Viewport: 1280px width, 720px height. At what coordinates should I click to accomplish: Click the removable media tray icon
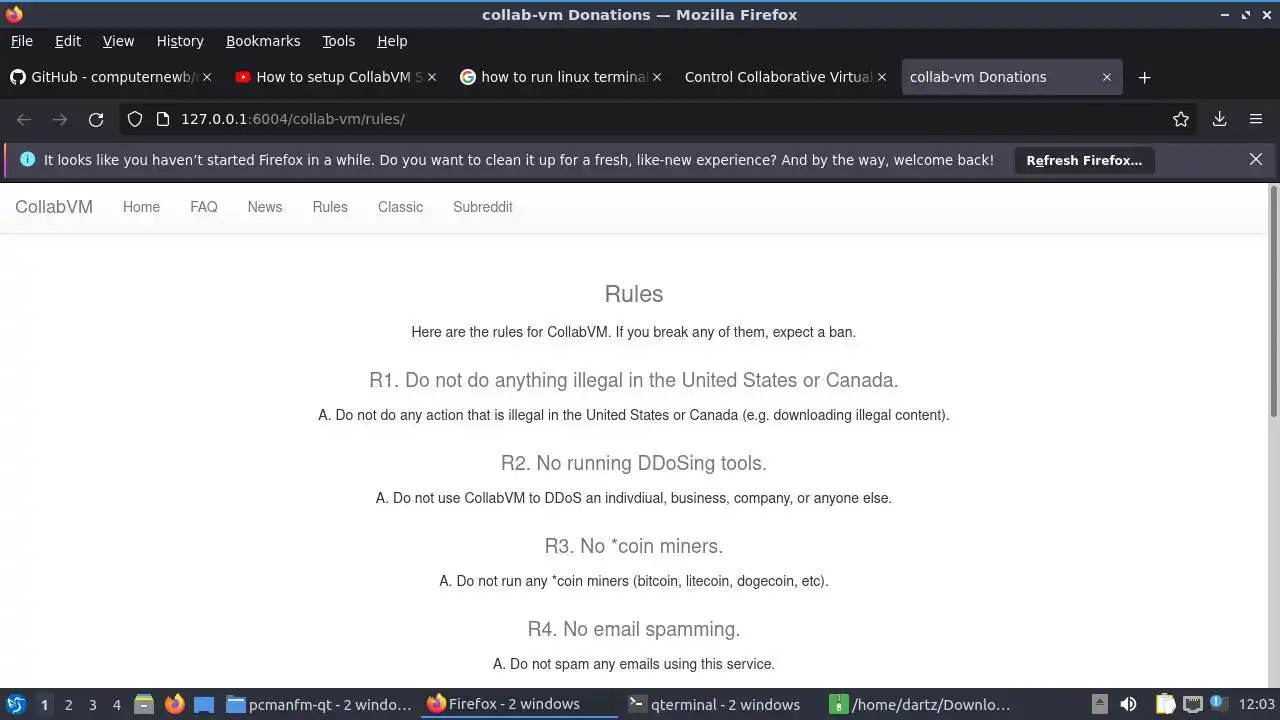coord(1099,704)
